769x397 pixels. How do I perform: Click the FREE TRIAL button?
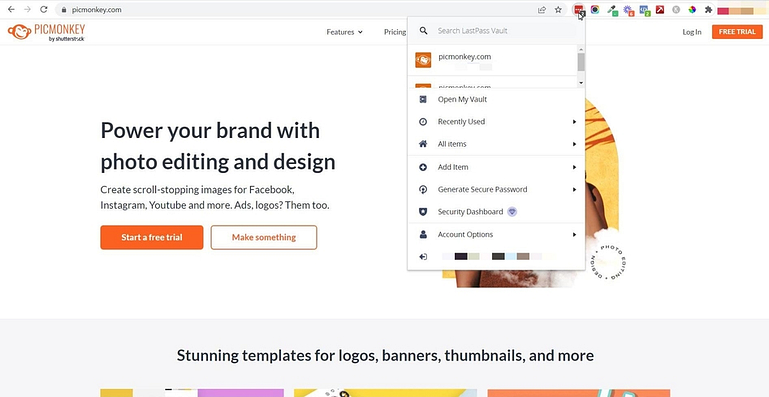(737, 31)
